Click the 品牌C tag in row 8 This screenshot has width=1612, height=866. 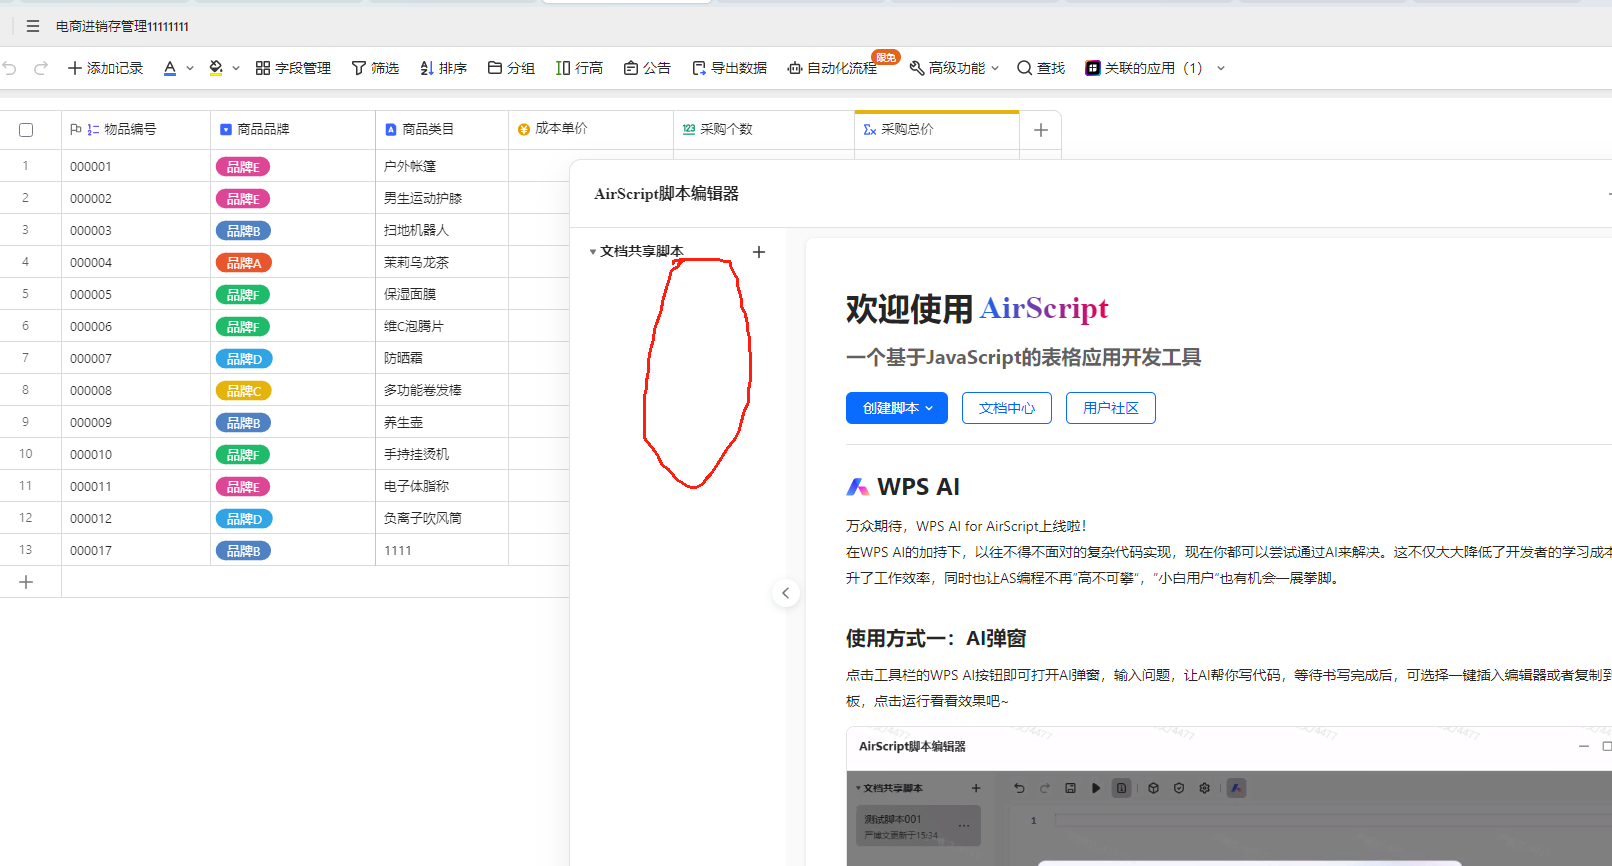[x=243, y=391]
